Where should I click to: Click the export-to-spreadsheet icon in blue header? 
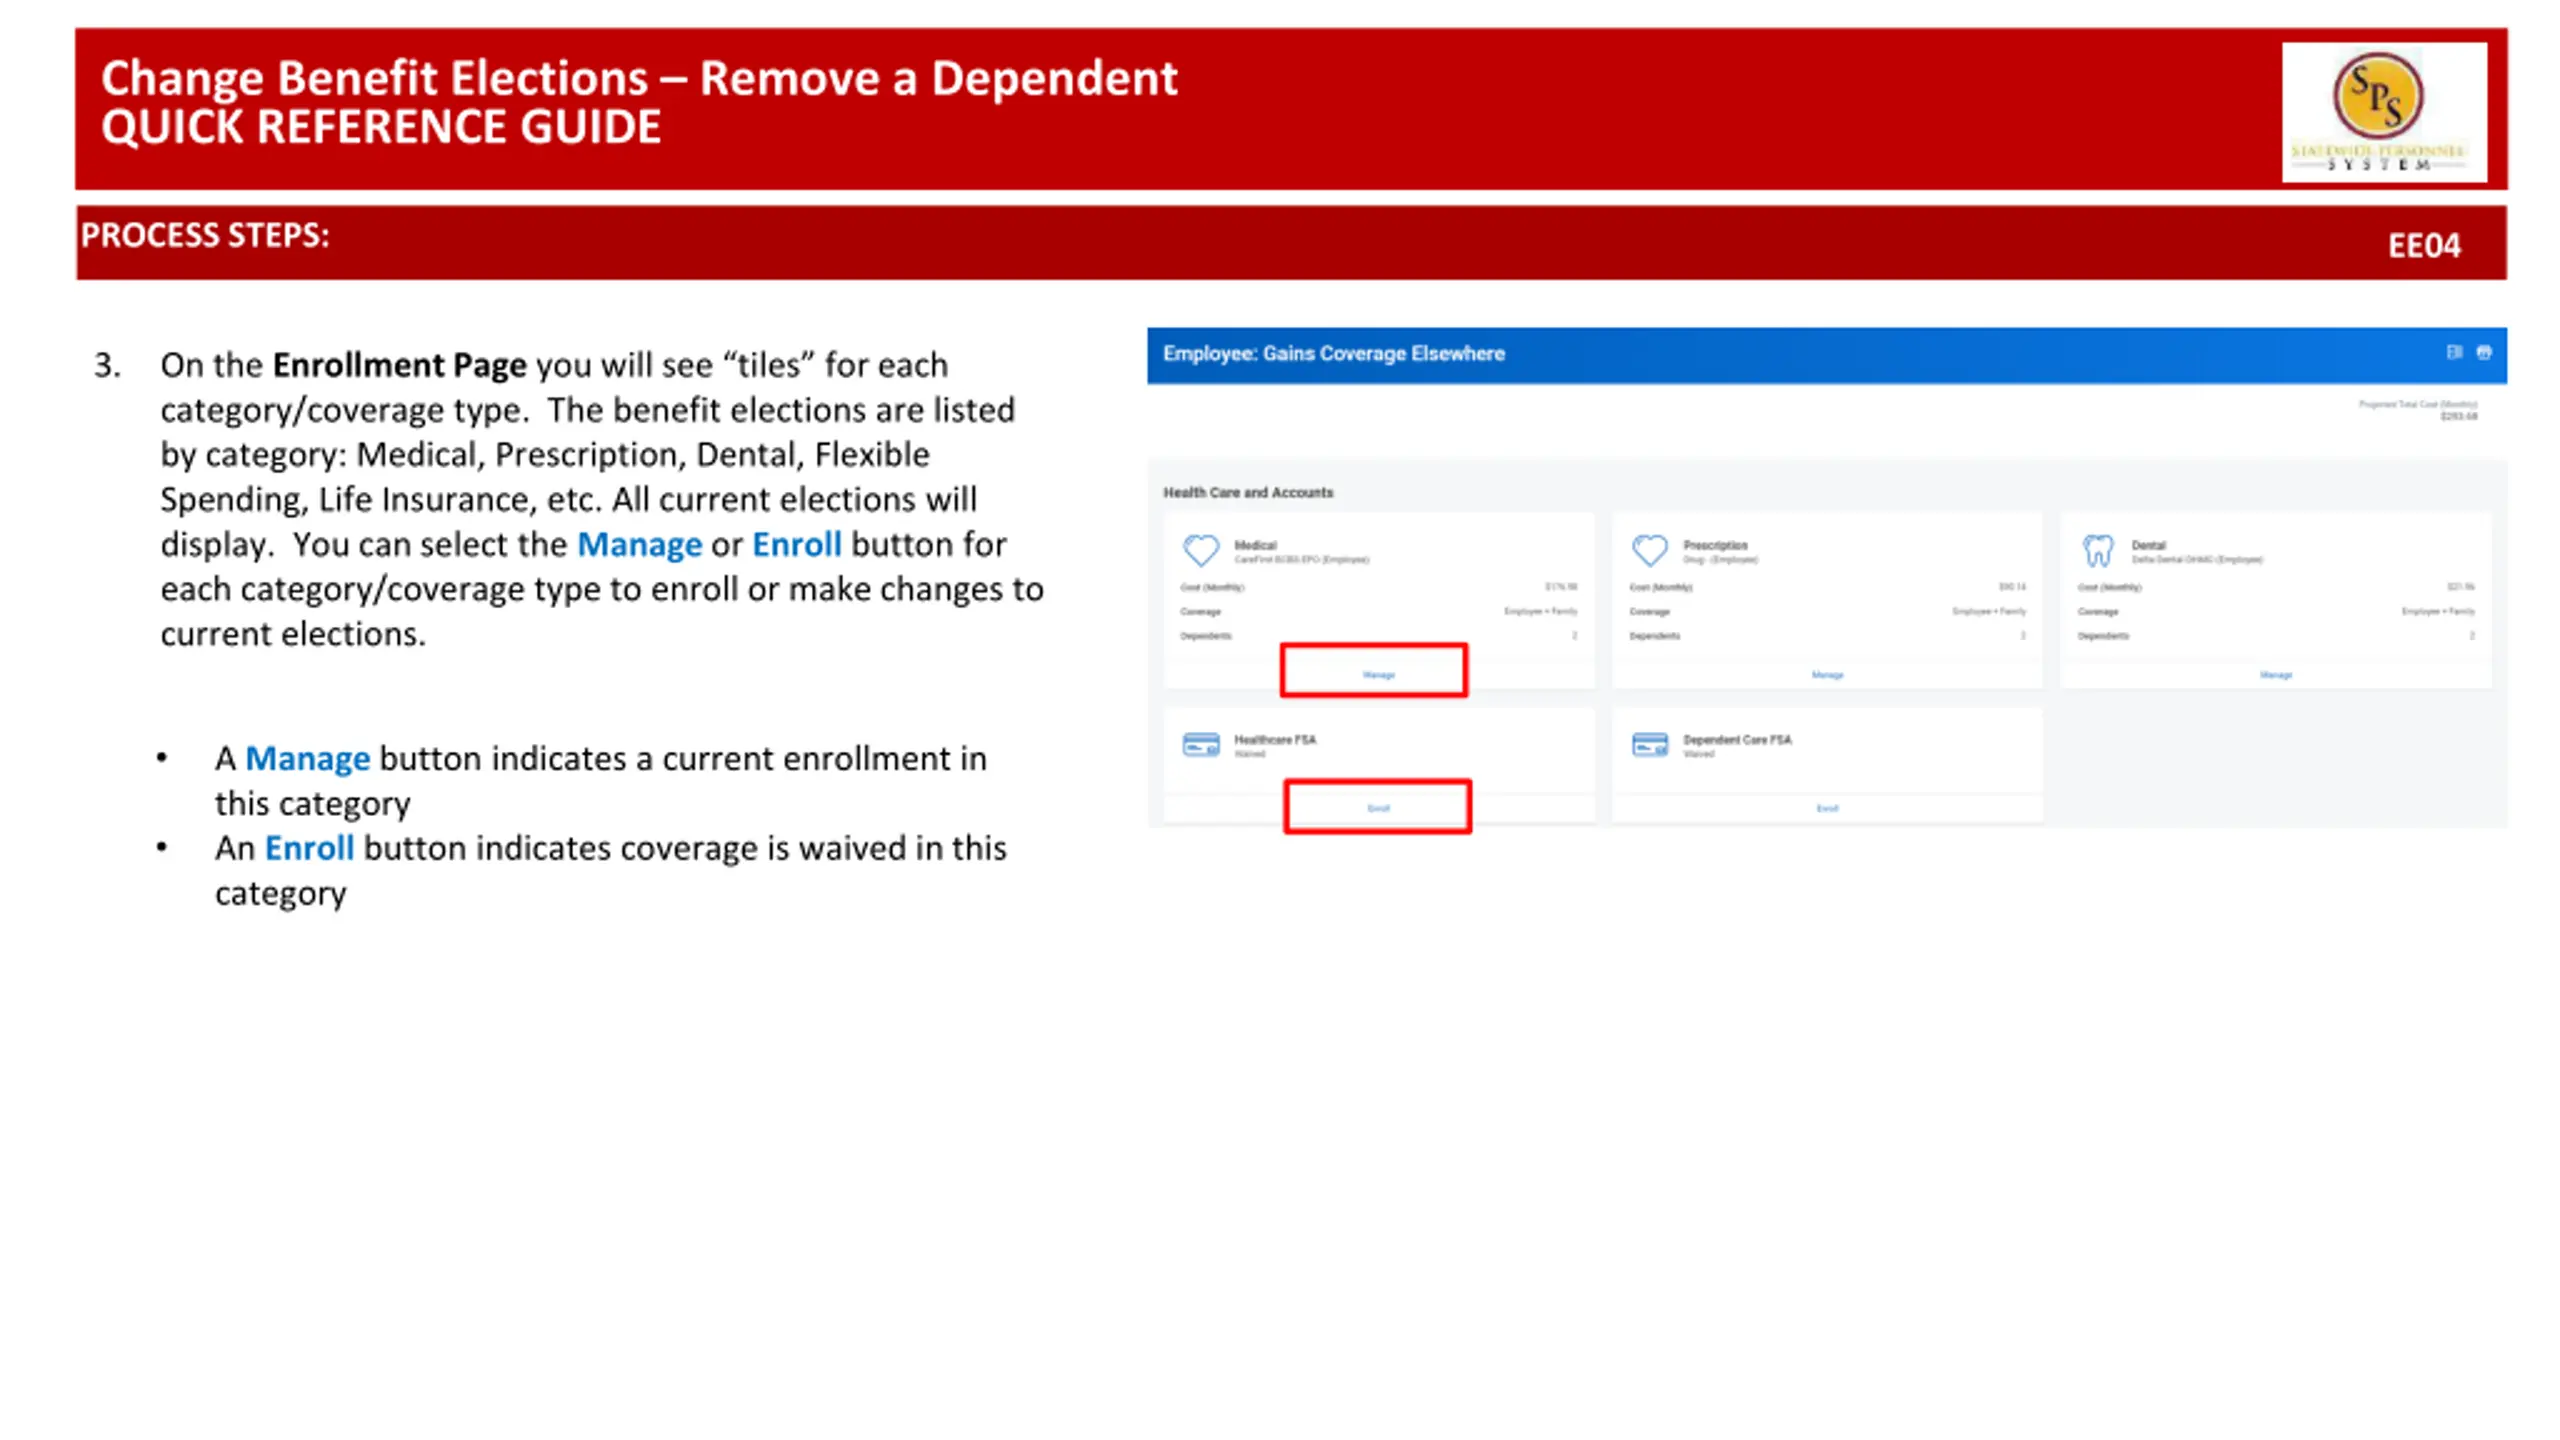(x=2454, y=352)
